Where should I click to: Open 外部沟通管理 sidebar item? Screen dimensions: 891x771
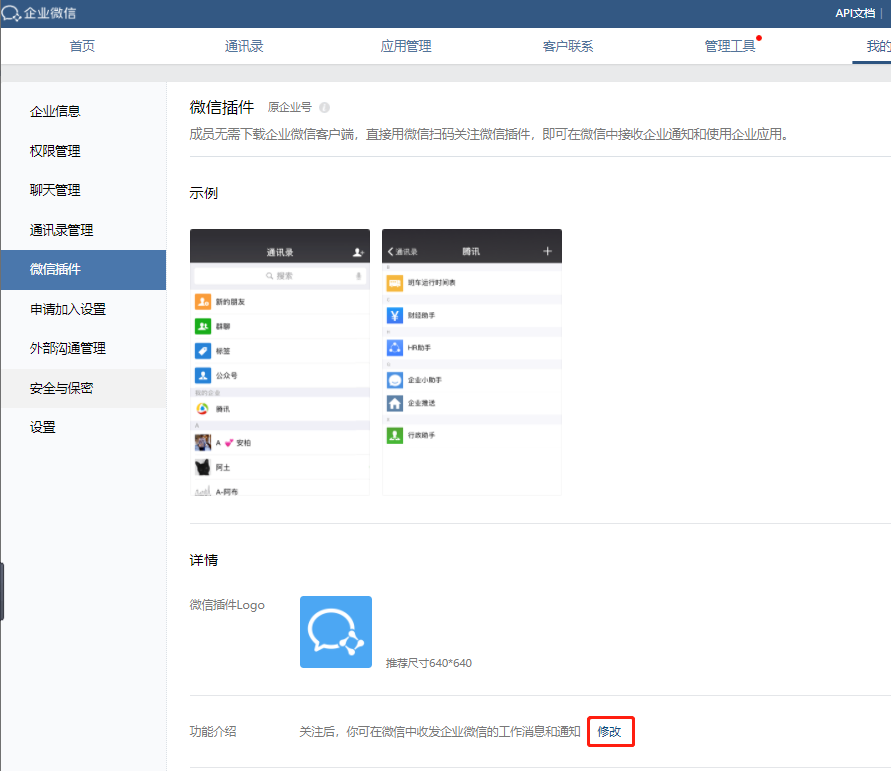83,348
